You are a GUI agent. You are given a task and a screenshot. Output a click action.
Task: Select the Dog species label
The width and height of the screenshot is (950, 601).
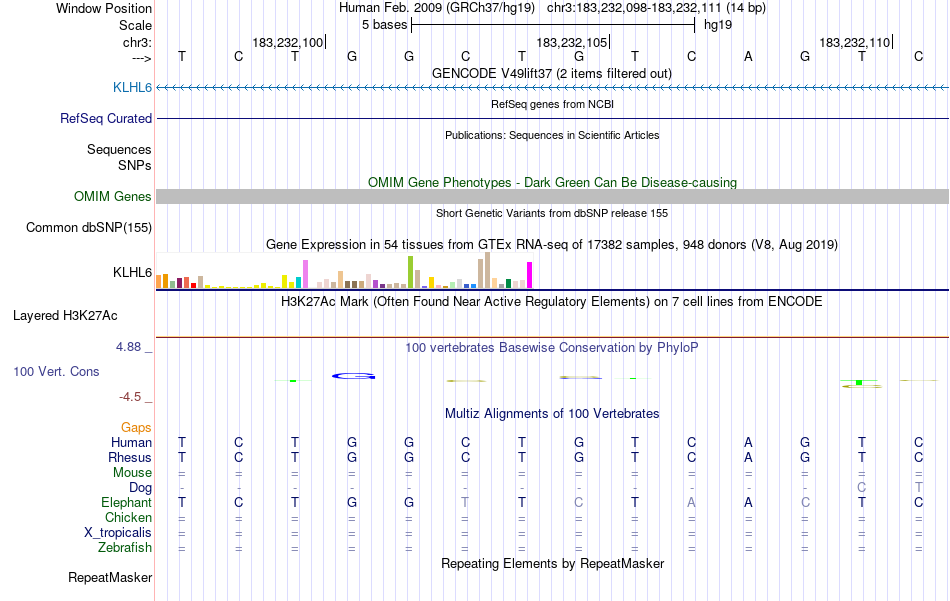click(x=140, y=487)
